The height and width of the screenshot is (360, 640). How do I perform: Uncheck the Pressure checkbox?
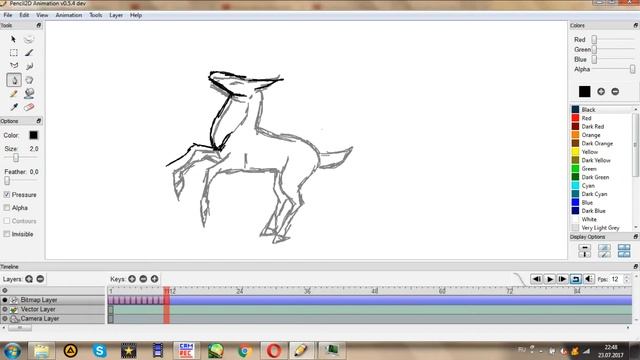(7, 195)
